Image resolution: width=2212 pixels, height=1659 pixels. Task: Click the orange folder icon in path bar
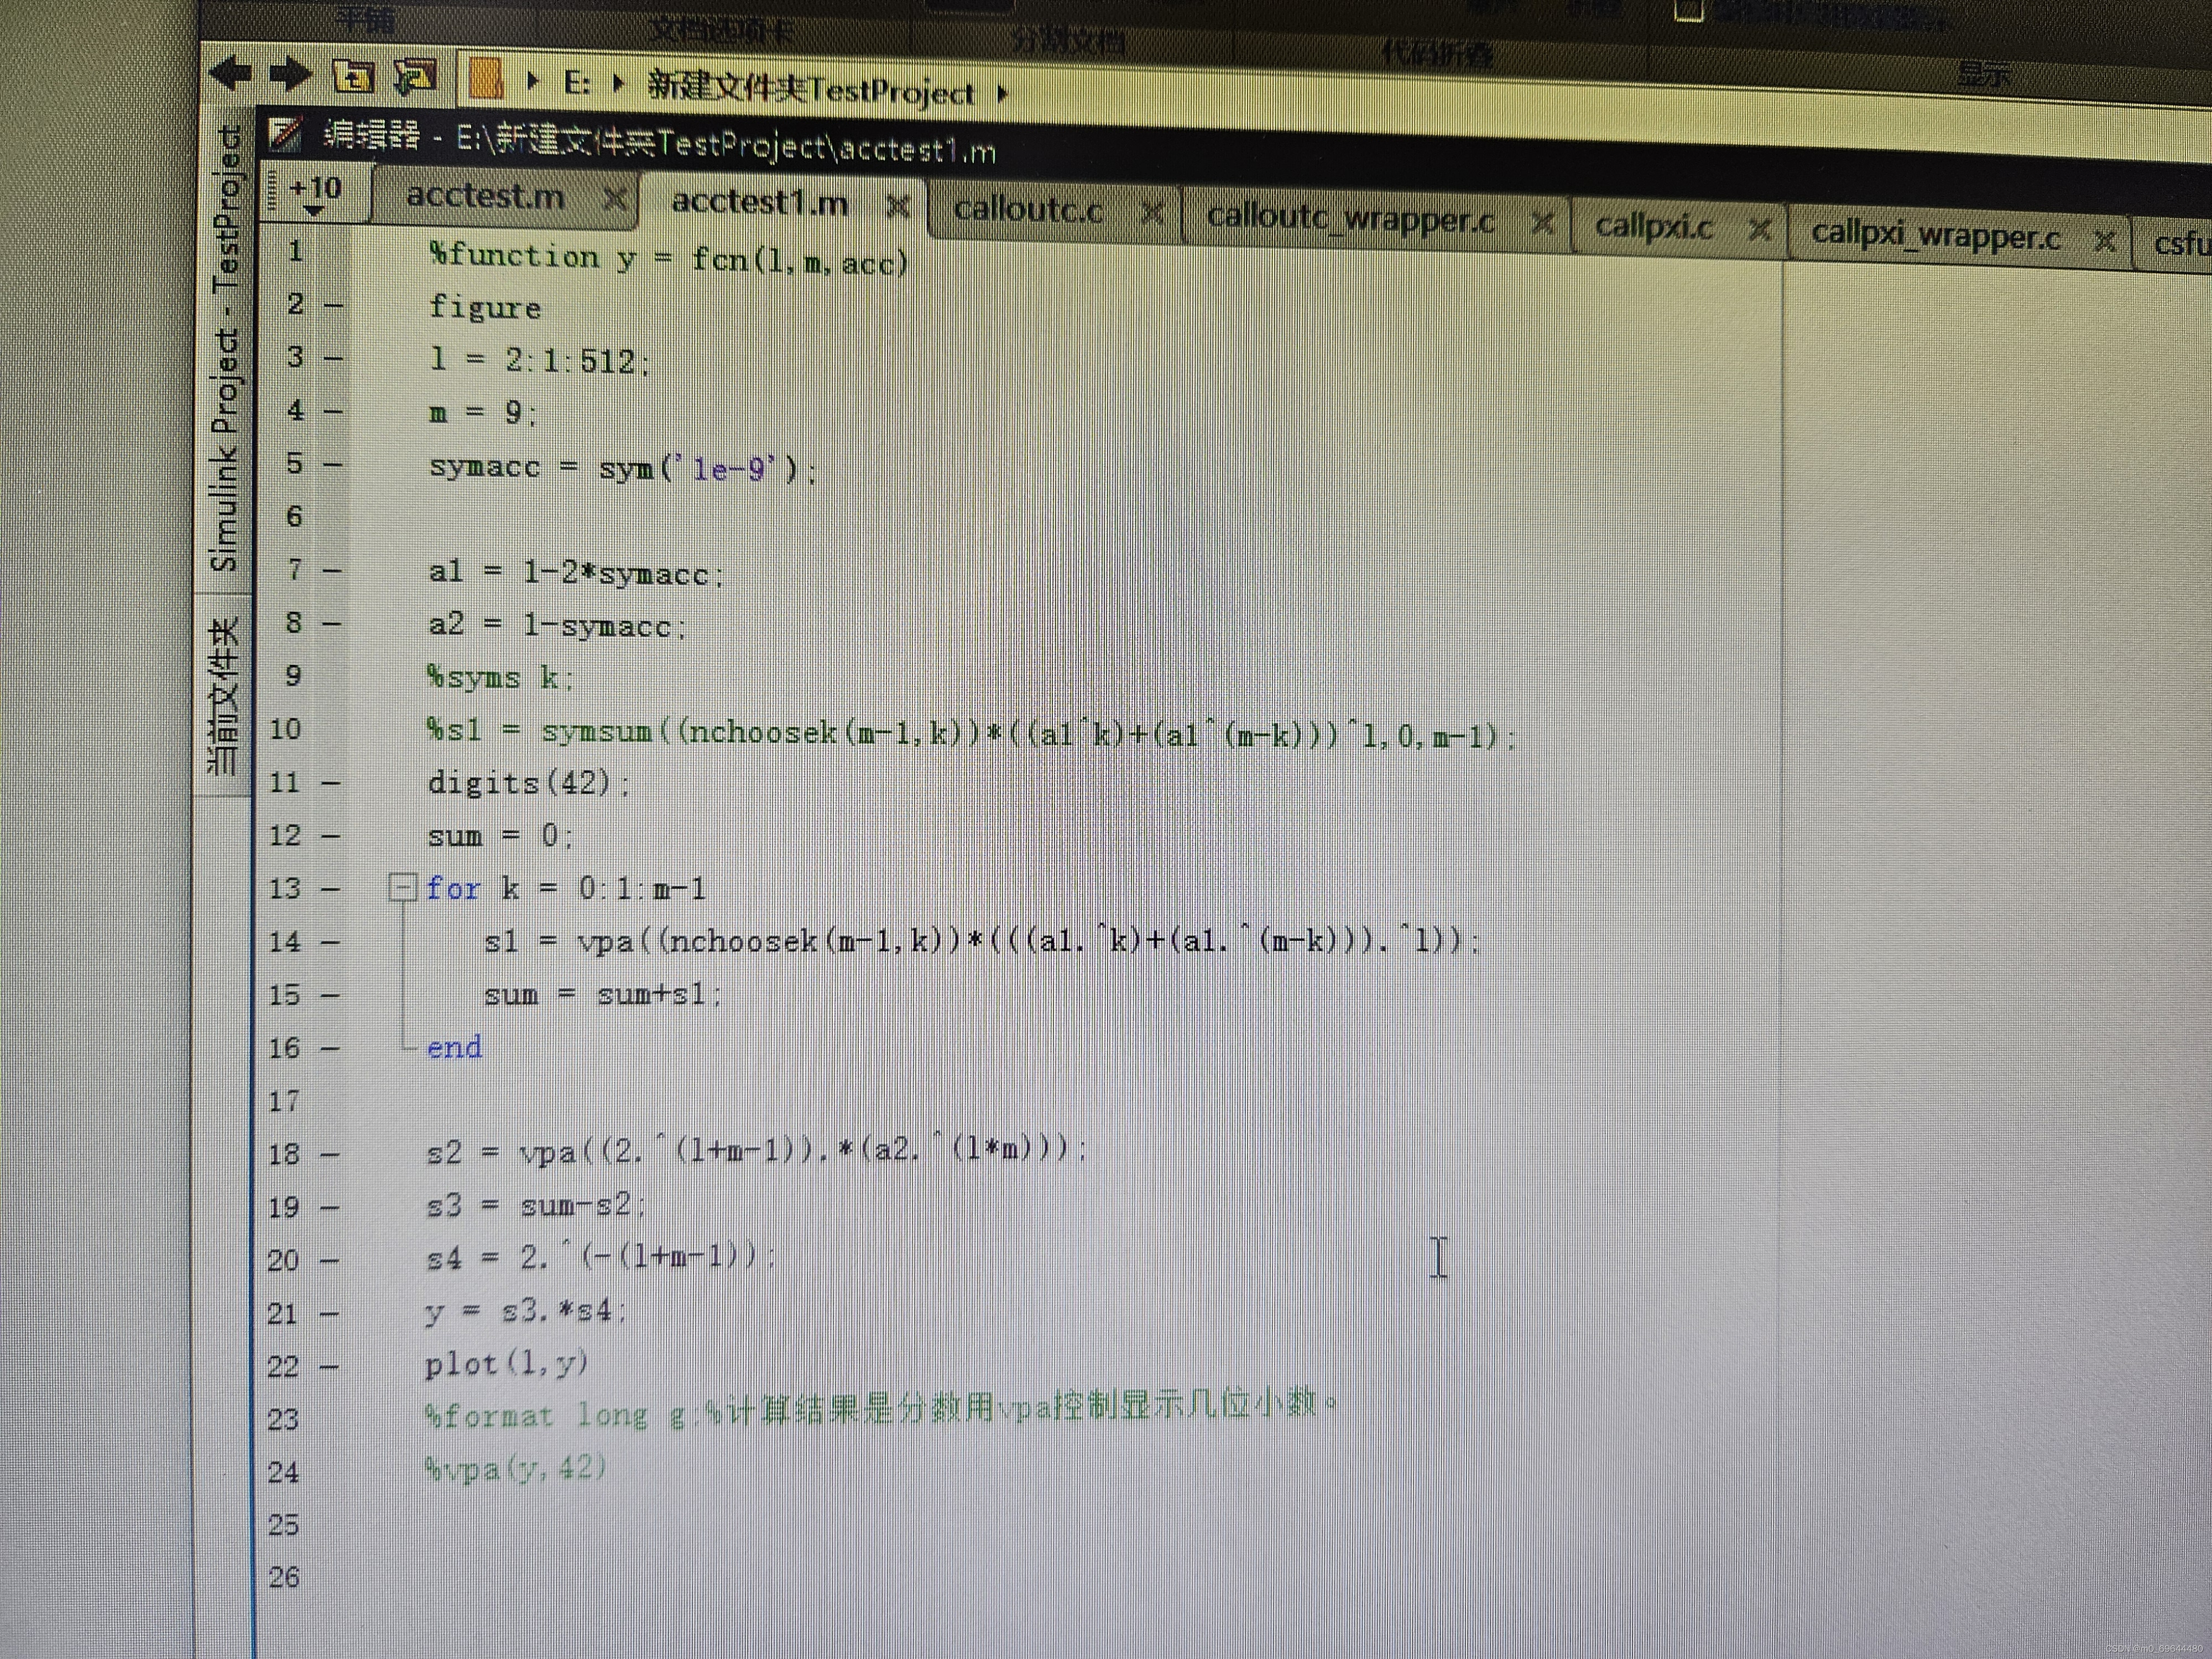click(486, 78)
